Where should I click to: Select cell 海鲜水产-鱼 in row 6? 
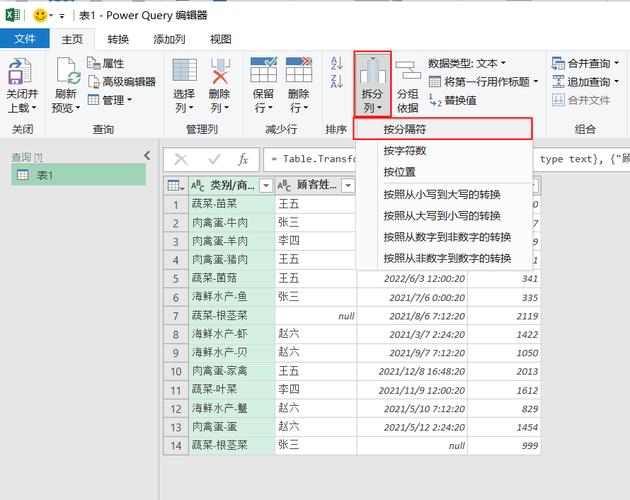[x=232, y=297]
